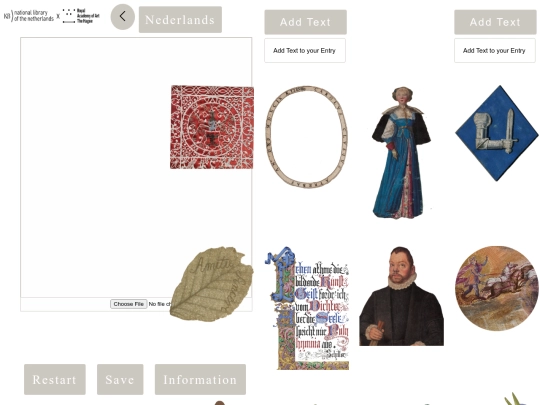Pick the oval inscription frame image

[307, 137]
